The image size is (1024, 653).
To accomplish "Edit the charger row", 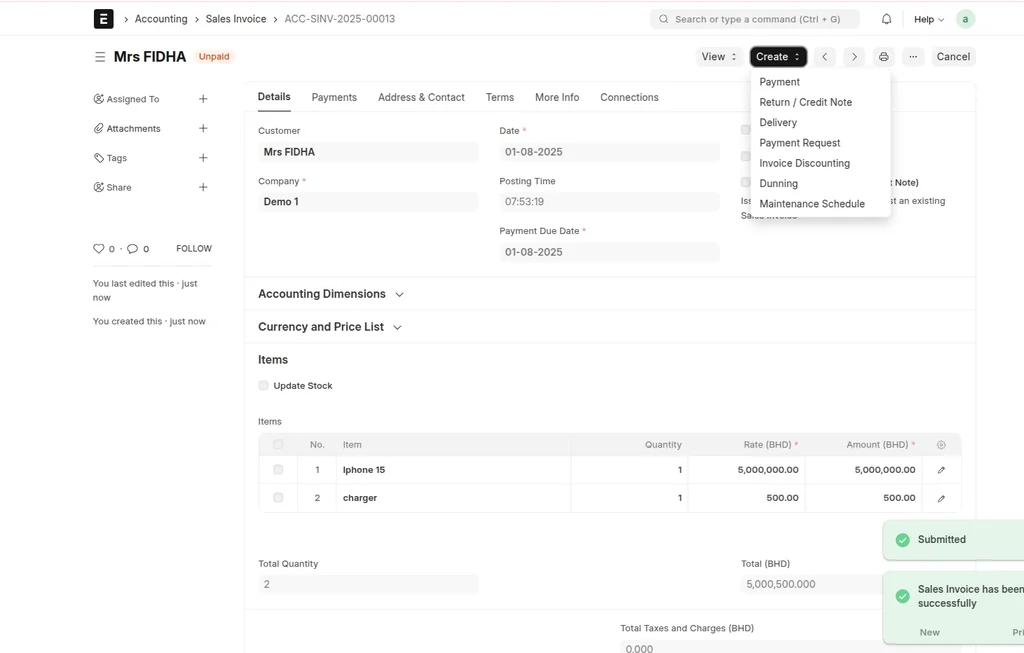I will pyautogui.click(x=941, y=498).
